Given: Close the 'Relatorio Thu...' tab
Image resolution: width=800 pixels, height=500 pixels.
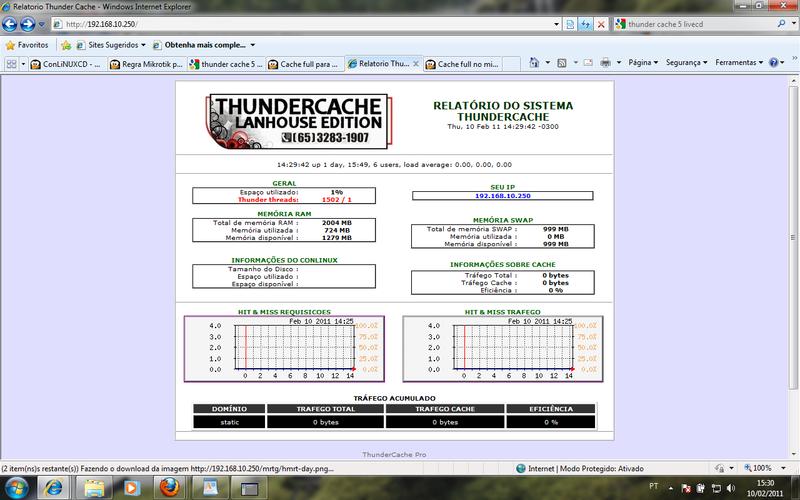Looking at the screenshot, I should click(x=416, y=64).
